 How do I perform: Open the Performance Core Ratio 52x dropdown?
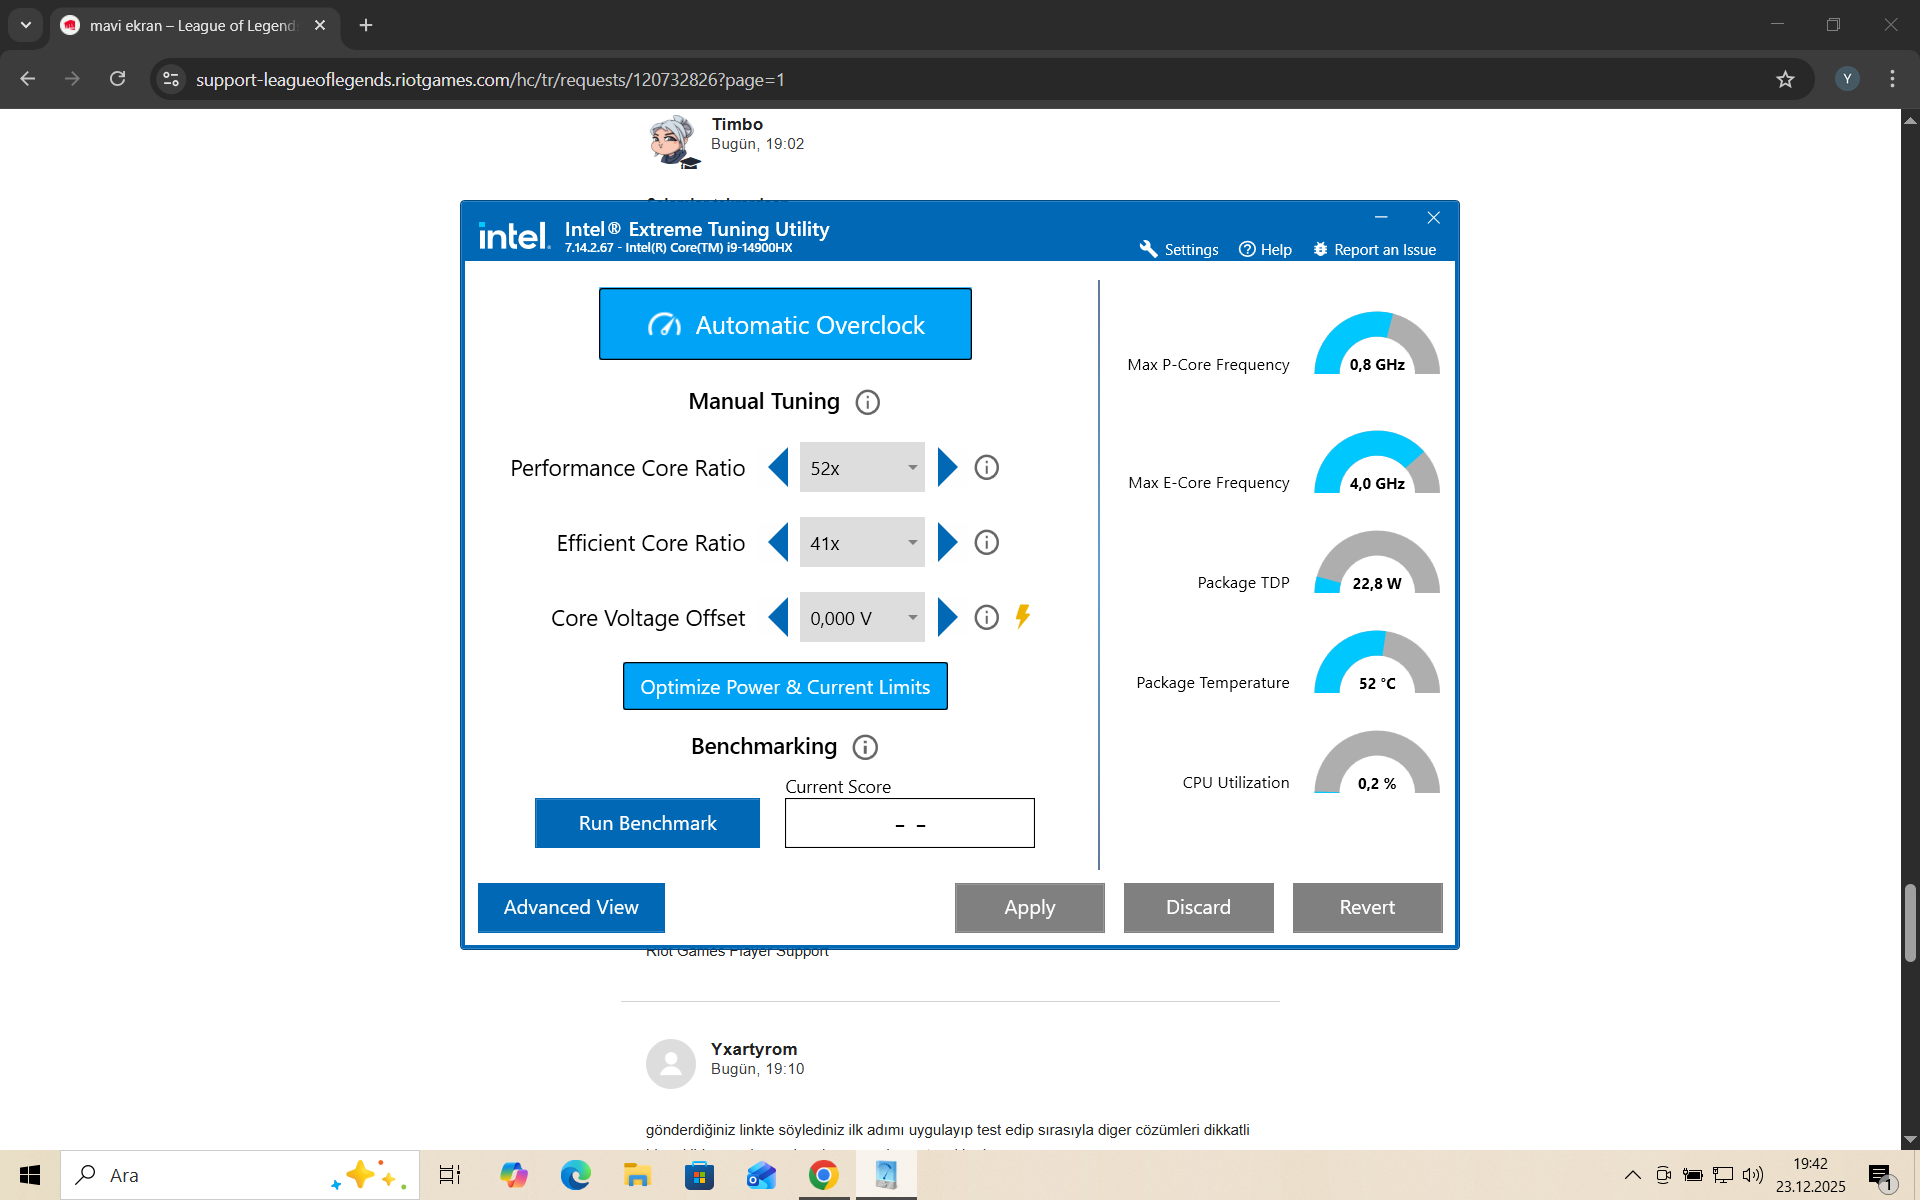pos(862,468)
